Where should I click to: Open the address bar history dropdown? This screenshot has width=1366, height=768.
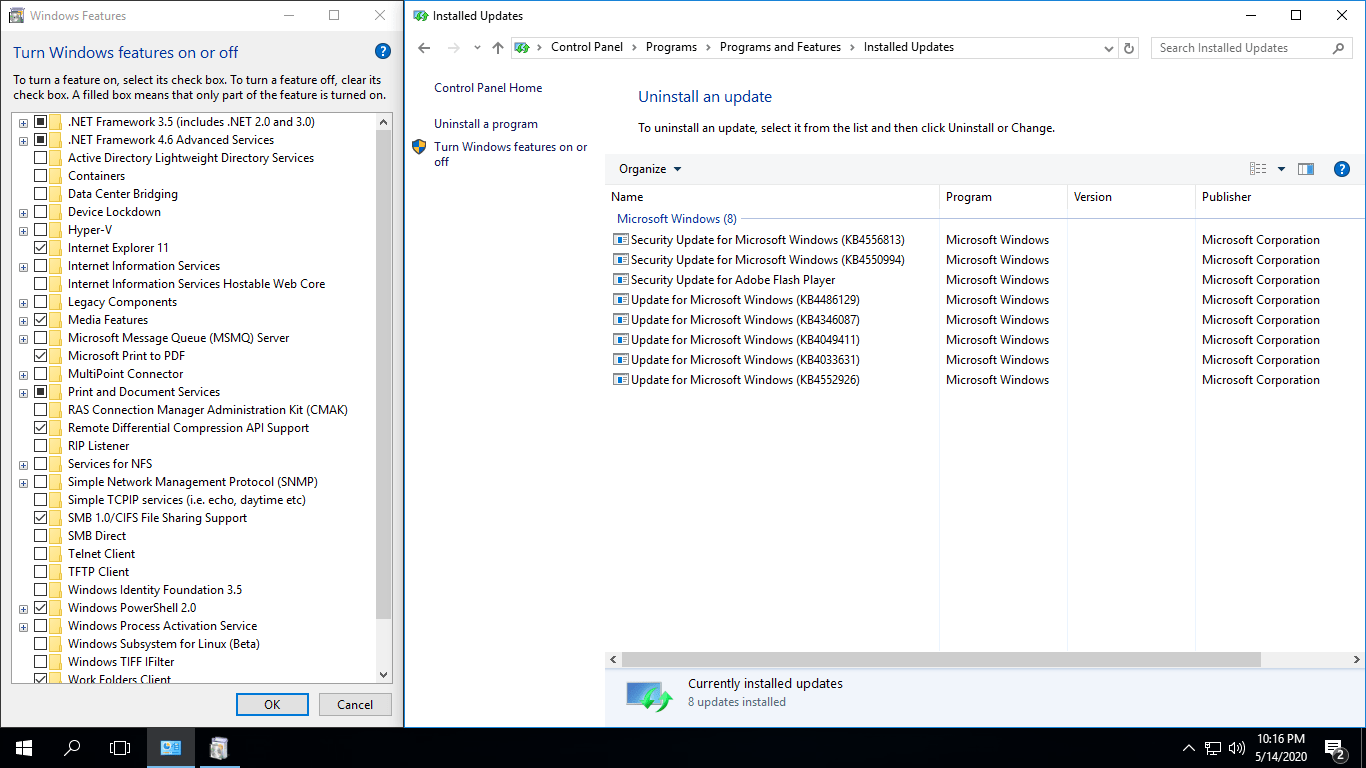coord(1108,48)
